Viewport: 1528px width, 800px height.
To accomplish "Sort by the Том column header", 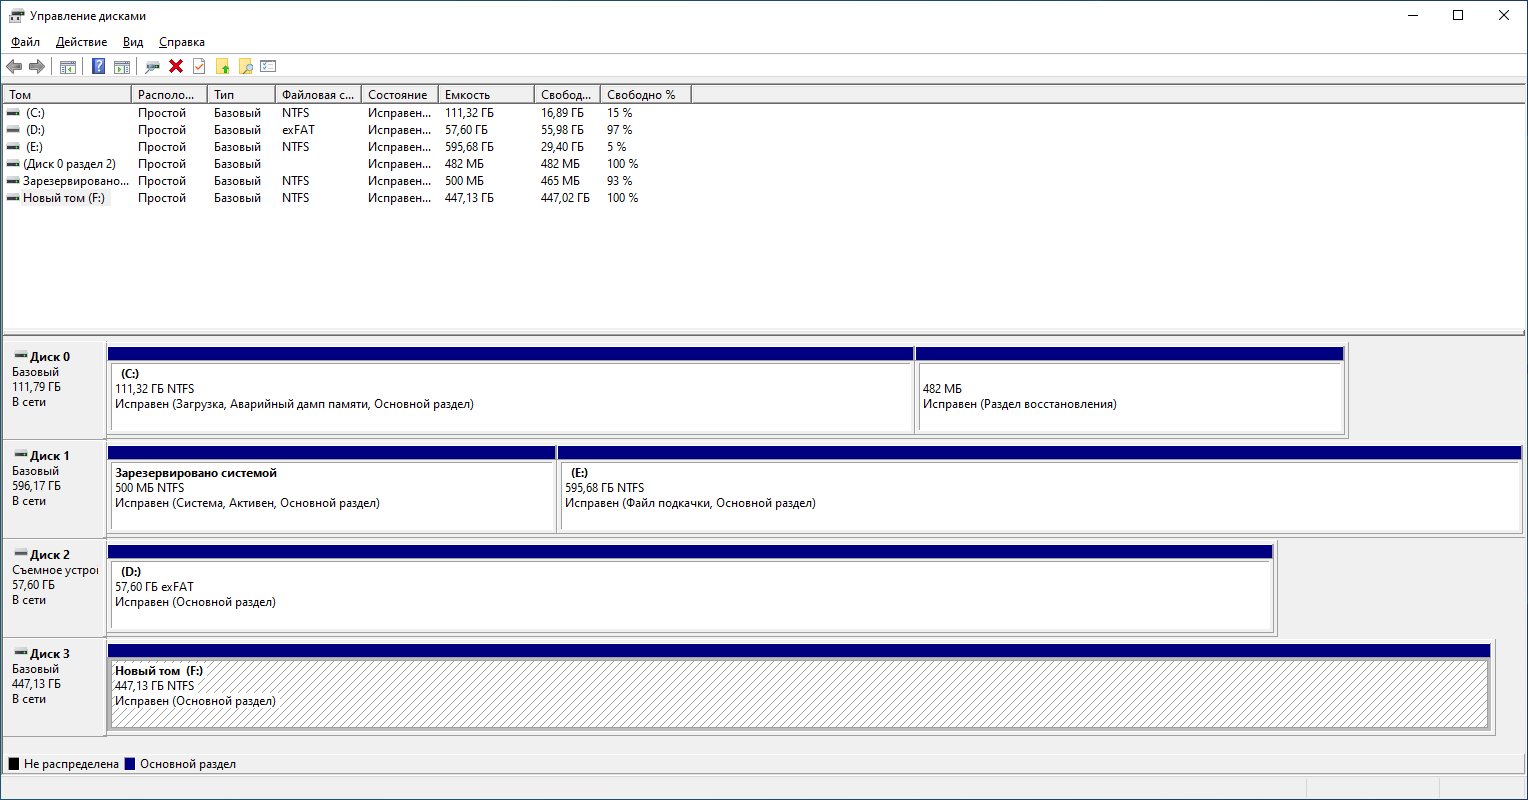I will pyautogui.click(x=68, y=95).
